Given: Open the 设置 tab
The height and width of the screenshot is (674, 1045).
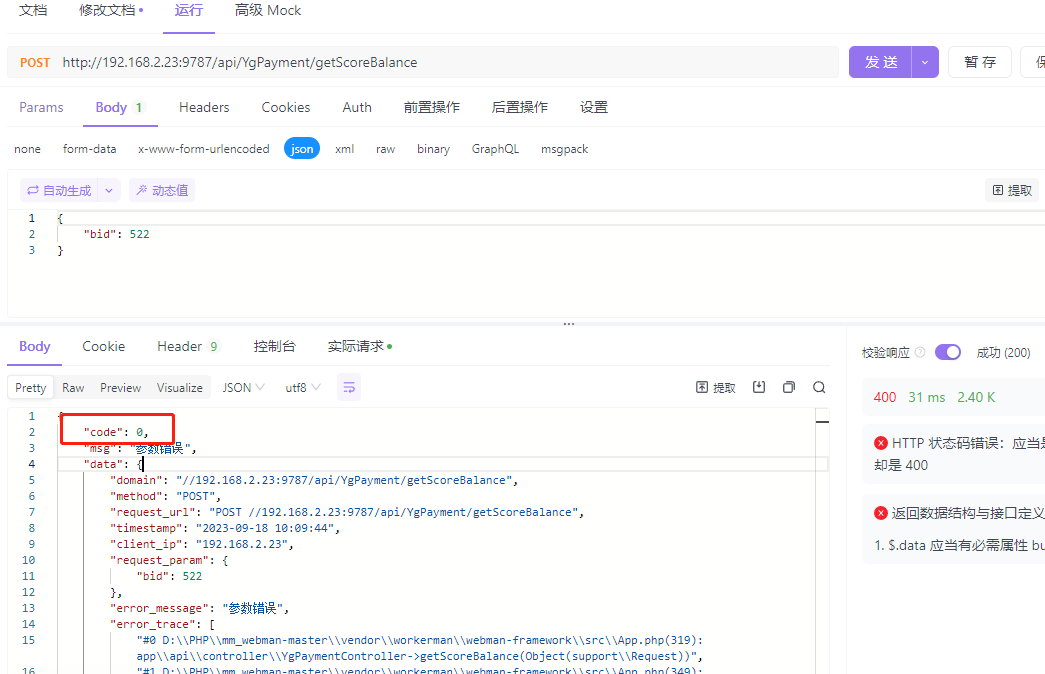Looking at the screenshot, I should (594, 107).
